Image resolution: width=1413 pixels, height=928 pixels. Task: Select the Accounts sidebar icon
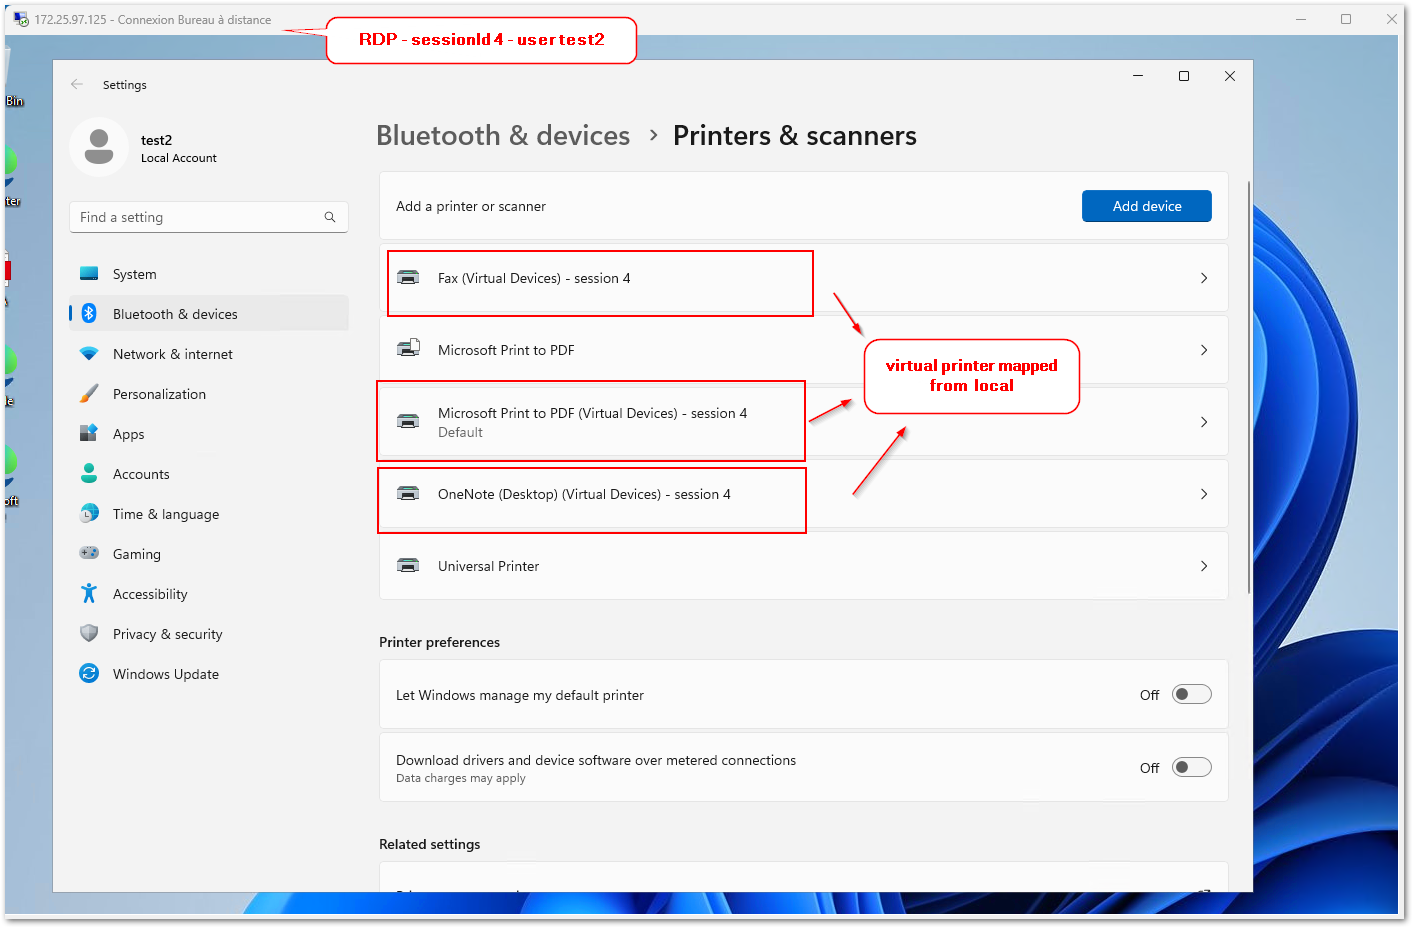point(88,473)
